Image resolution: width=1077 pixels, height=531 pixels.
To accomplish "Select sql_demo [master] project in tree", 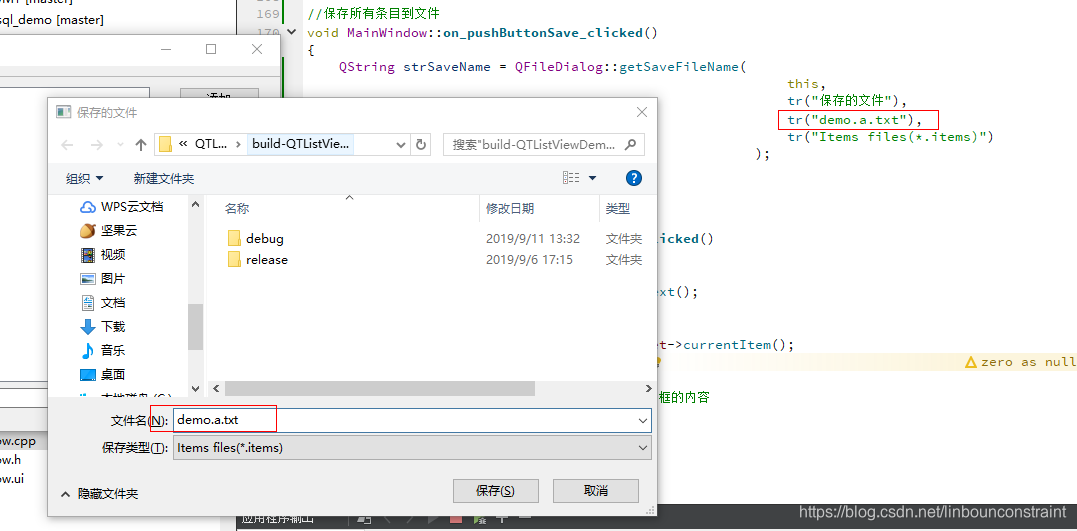I will (52, 20).
